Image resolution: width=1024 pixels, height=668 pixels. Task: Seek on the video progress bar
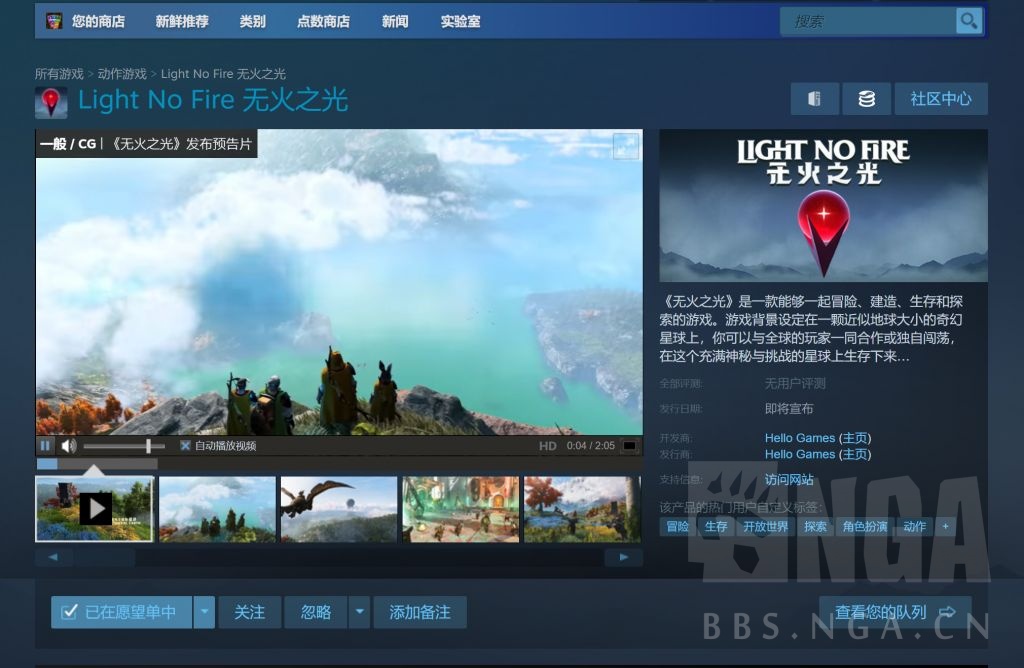point(339,463)
